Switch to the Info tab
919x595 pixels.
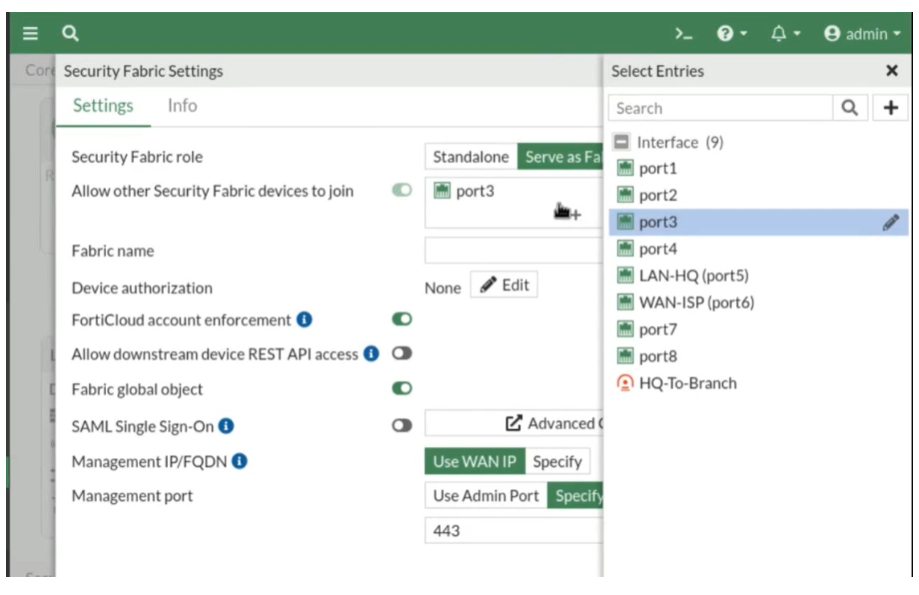(x=182, y=106)
